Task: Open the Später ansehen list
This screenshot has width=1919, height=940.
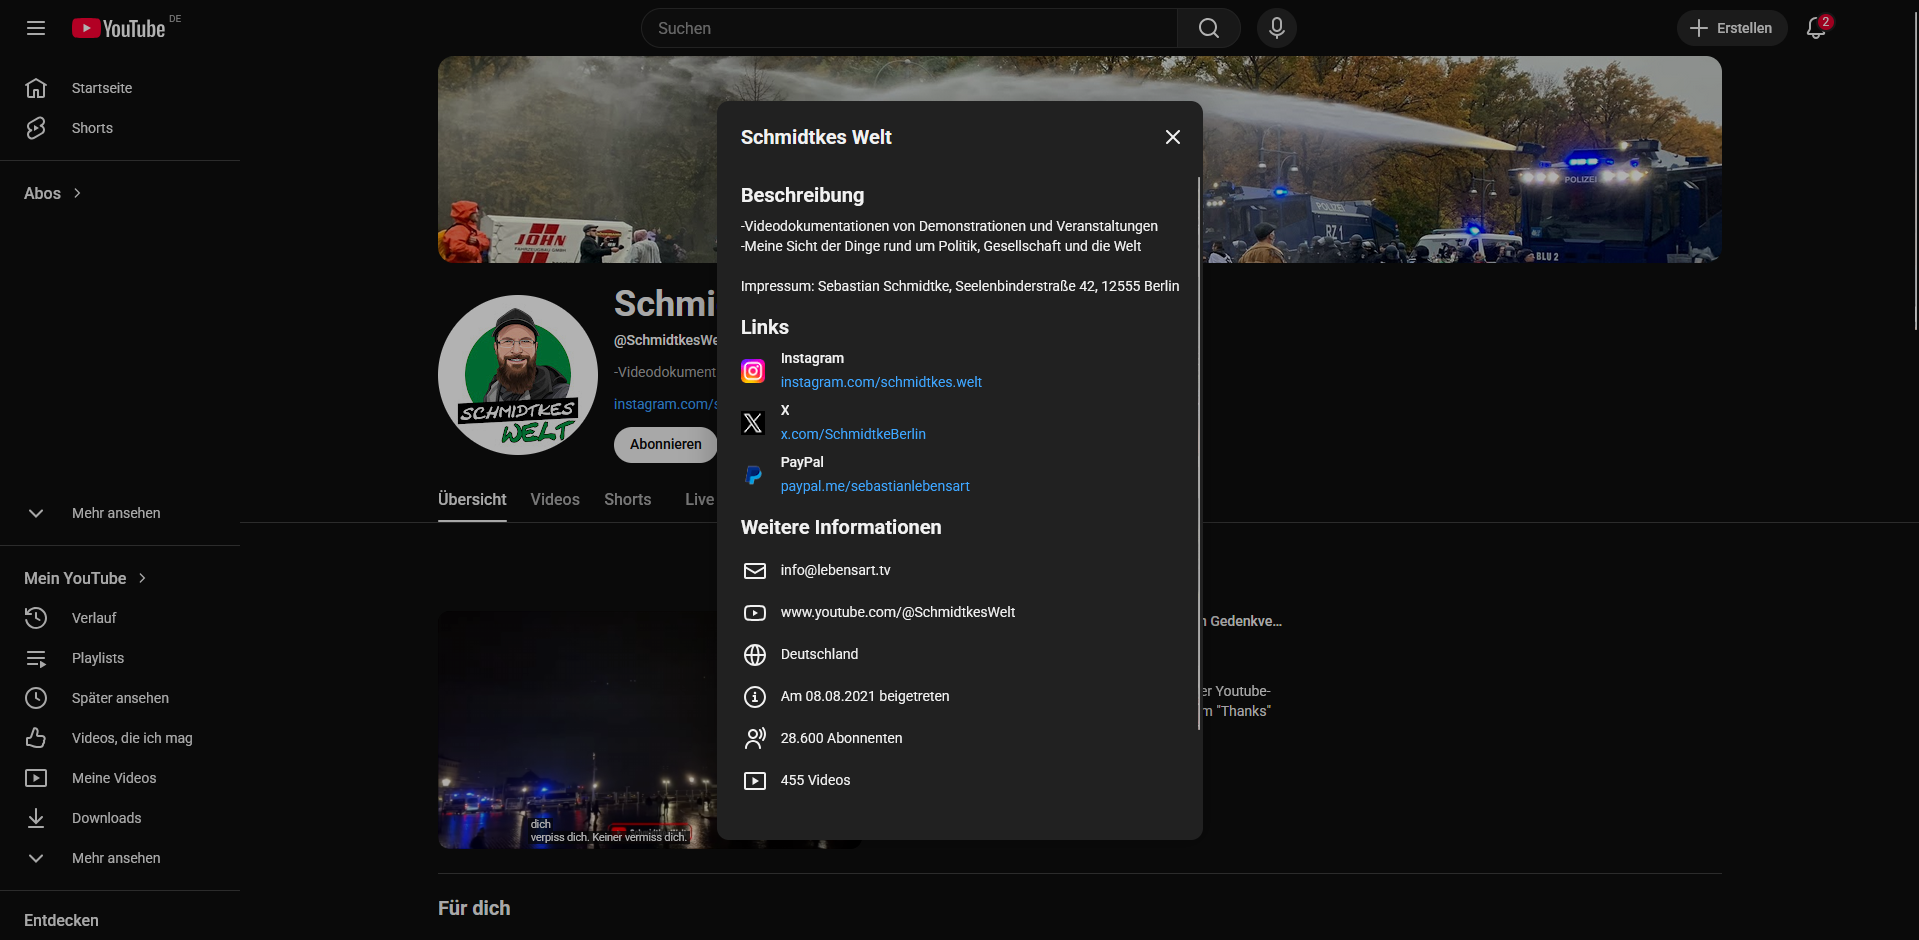Action: pos(120,698)
